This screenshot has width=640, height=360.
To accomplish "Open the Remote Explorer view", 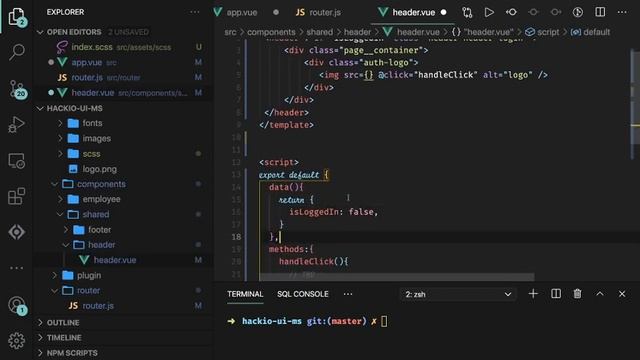I will click(x=16, y=160).
